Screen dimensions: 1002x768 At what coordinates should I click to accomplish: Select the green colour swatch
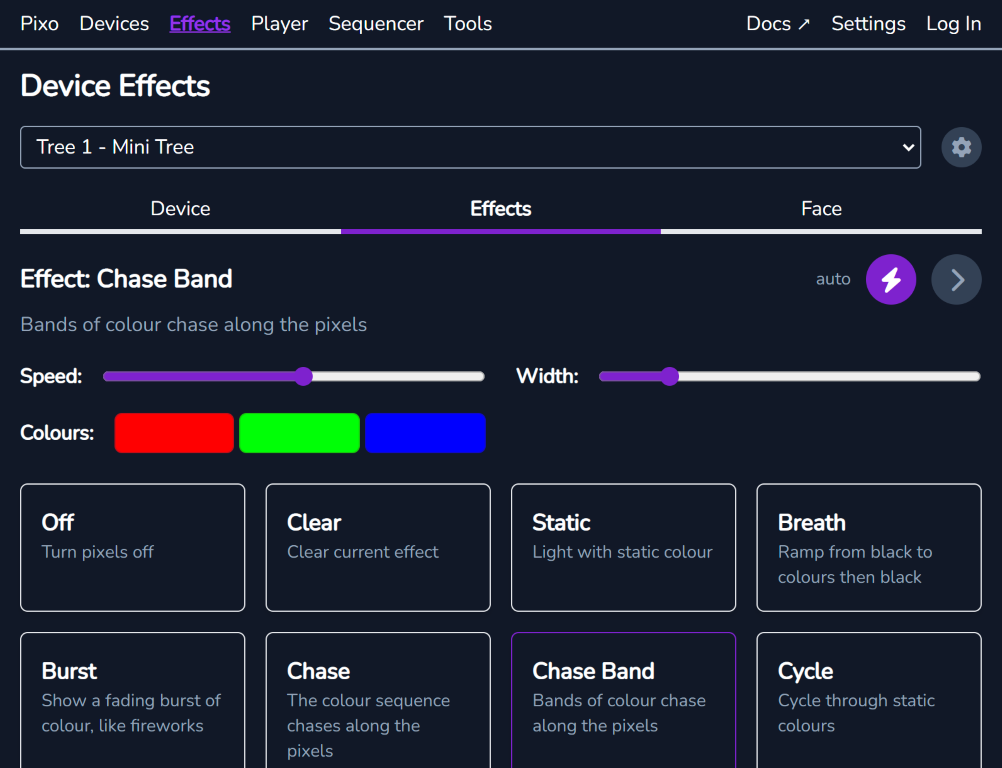tap(299, 432)
